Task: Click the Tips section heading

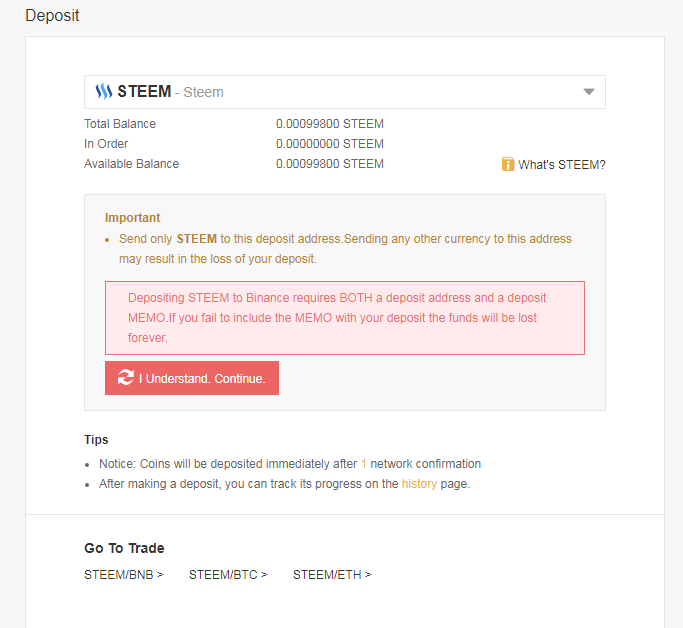Action: pyautogui.click(x=96, y=440)
